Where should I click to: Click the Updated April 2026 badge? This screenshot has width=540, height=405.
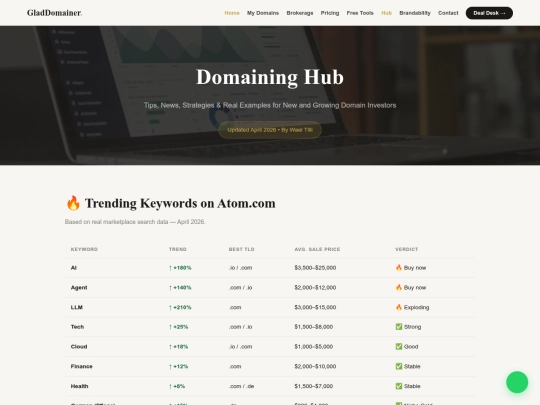[270, 130]
